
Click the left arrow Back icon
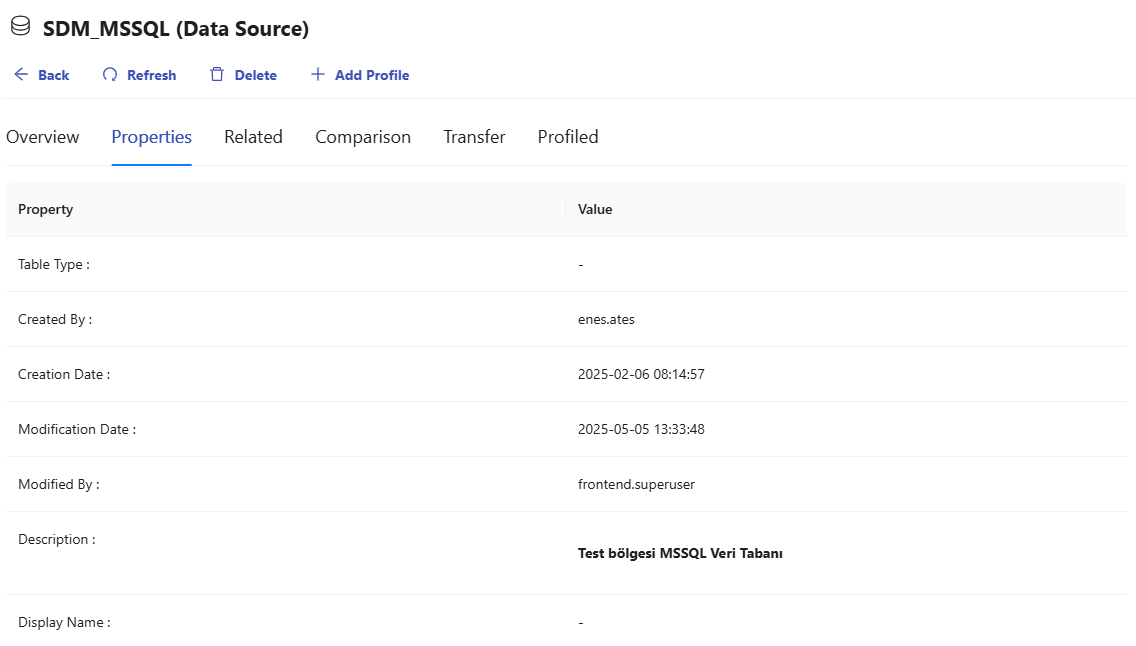coord(21,75)
